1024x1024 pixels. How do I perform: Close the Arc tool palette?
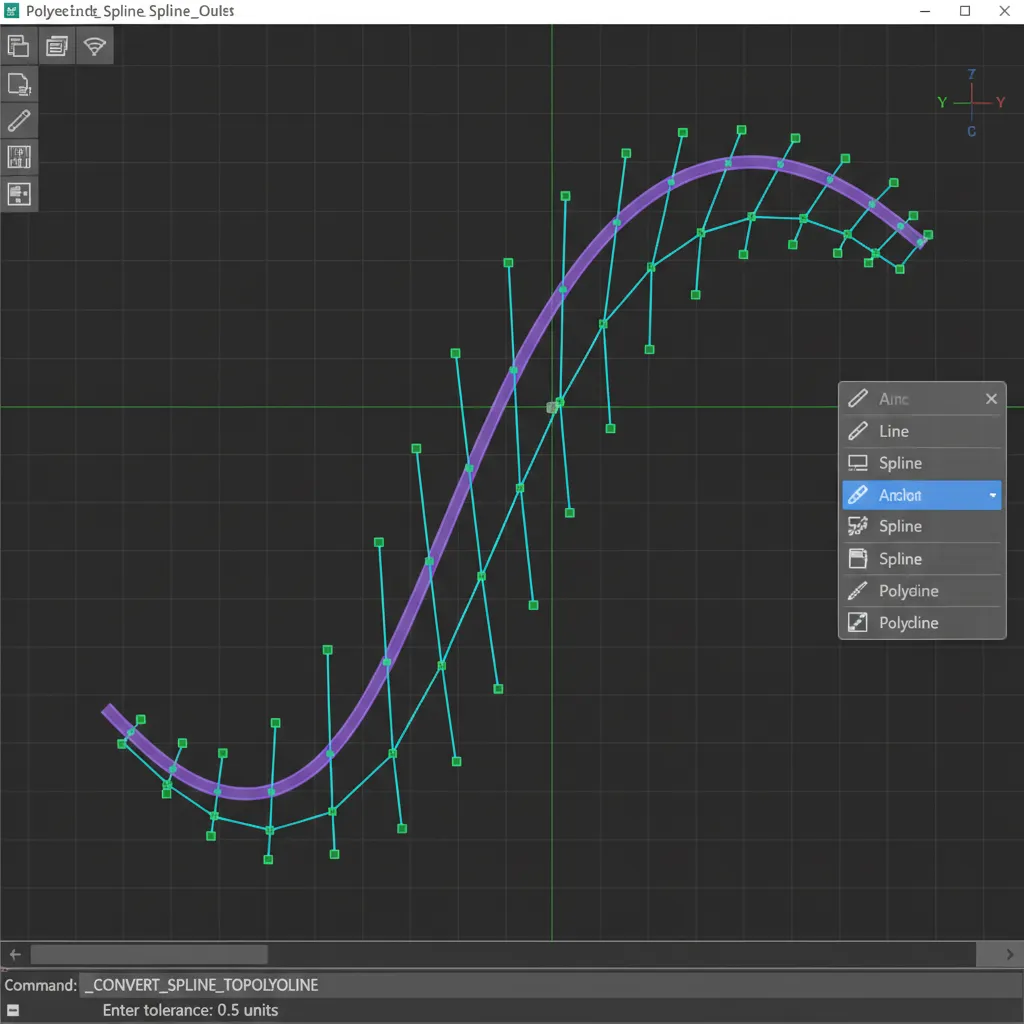click(x=991, y=398)
